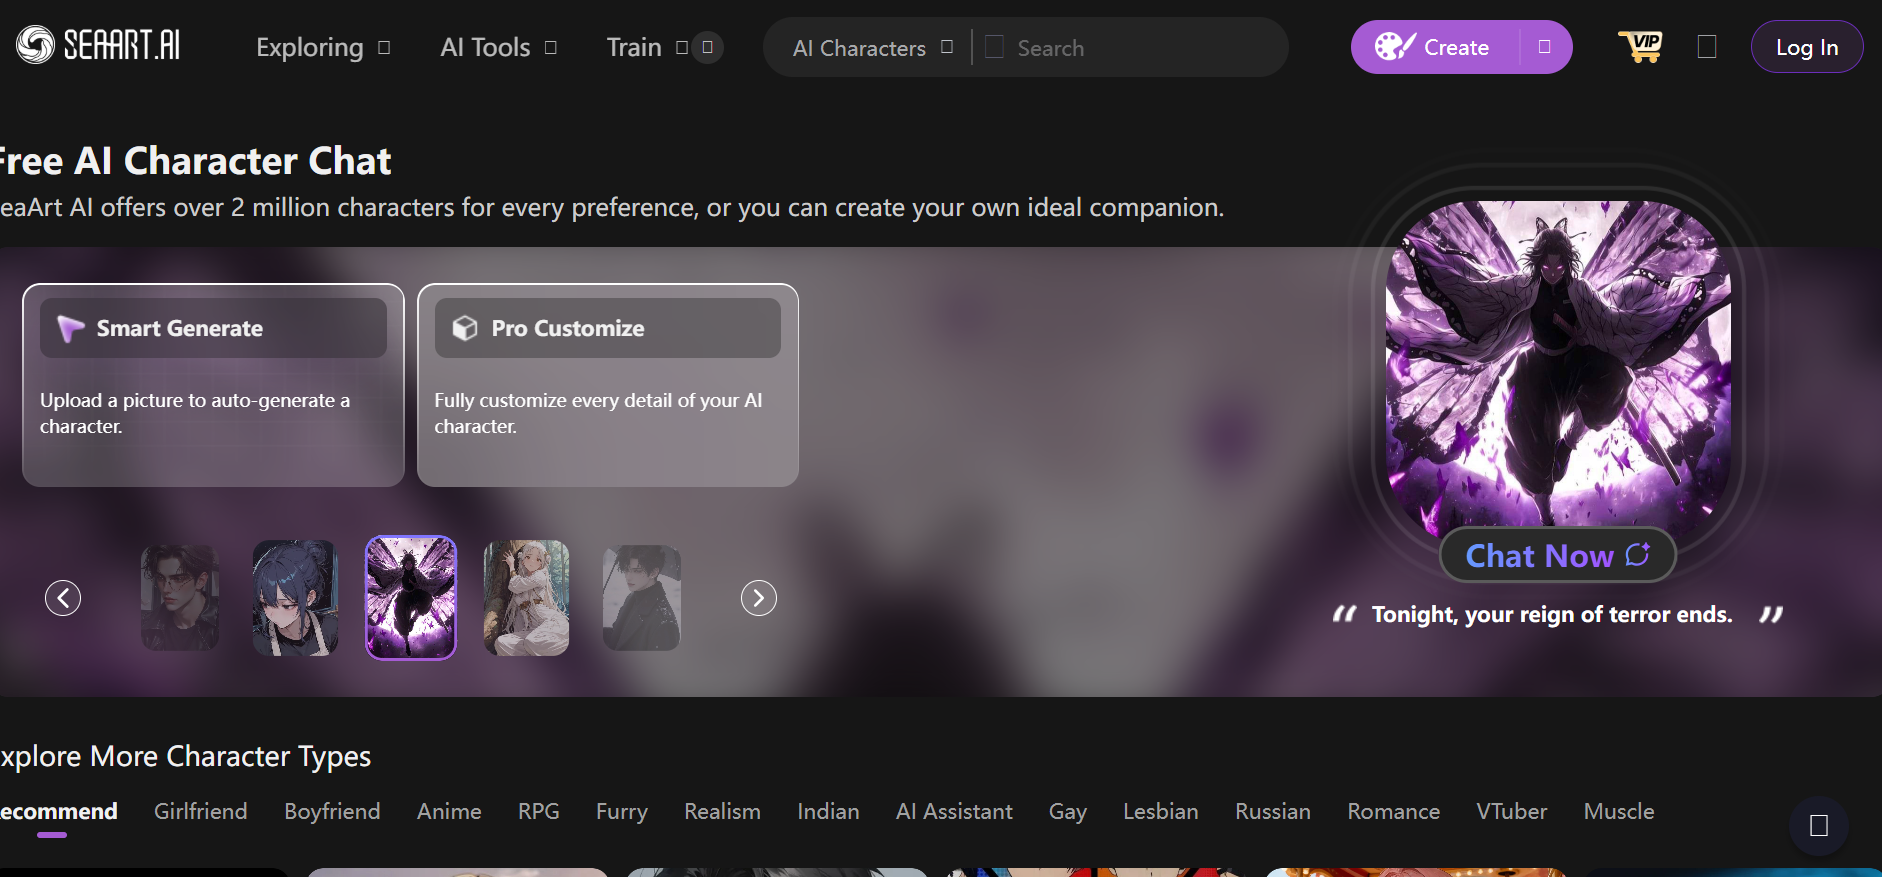Click the quote 'Tonight, your reign of terror ends.'

click(x=1552, y=614)
